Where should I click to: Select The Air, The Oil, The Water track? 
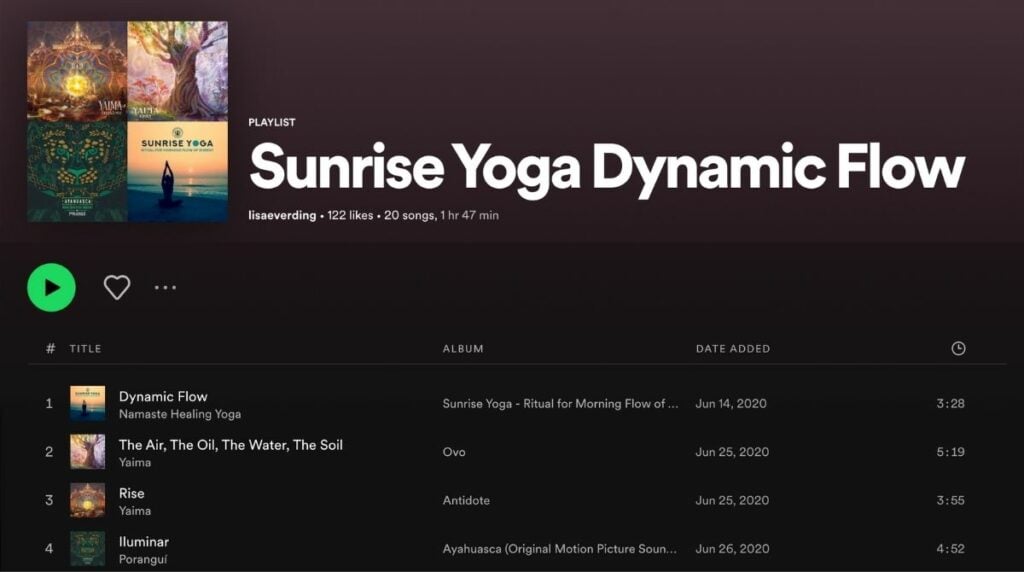click(x=231, y=445)
